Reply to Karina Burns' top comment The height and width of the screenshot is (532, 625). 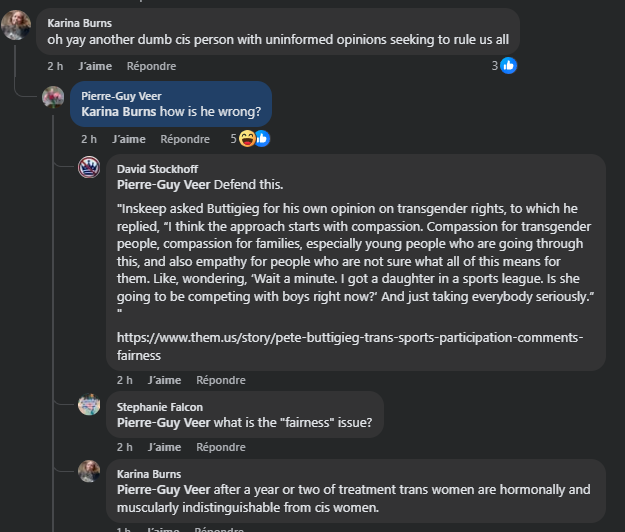point(151,66)
